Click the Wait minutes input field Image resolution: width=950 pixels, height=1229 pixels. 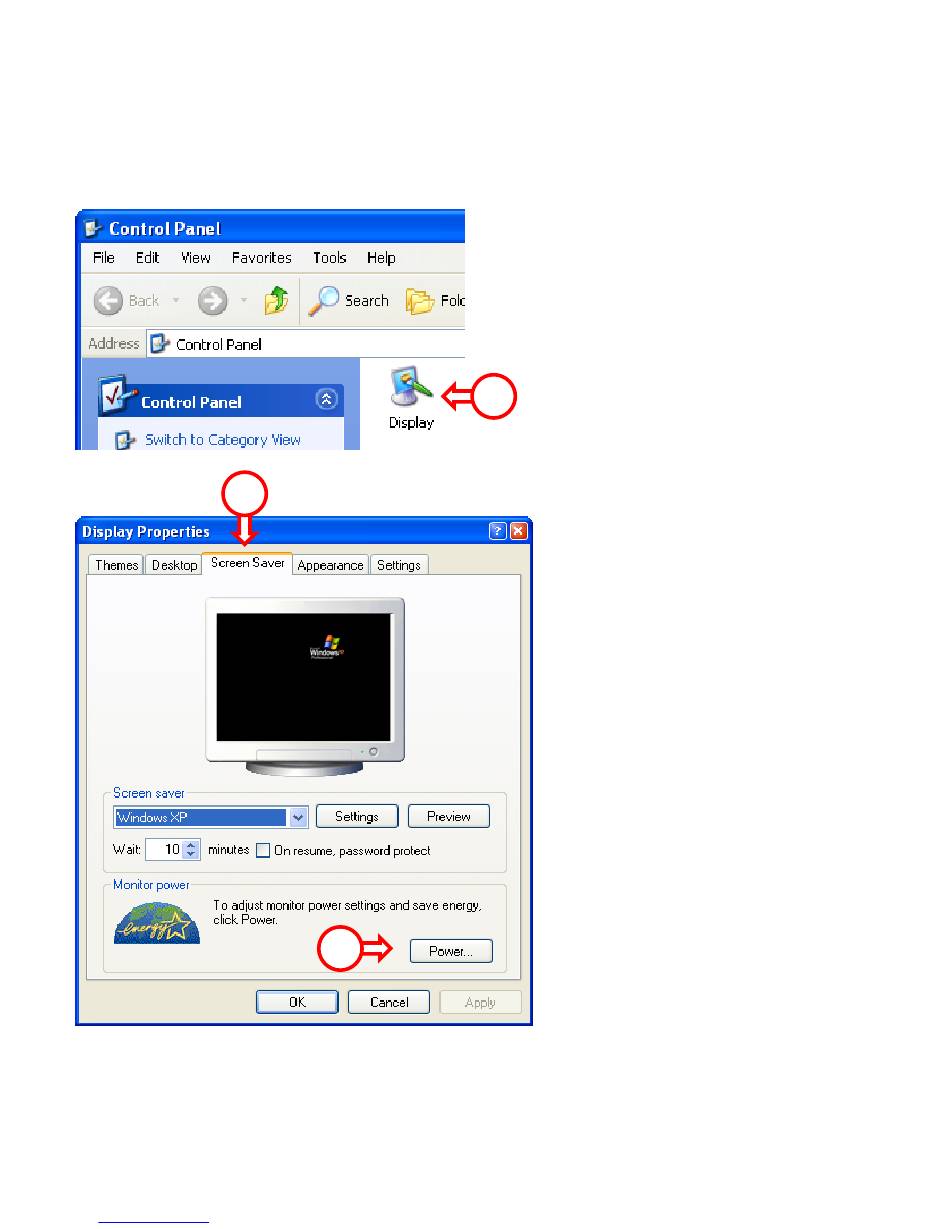[x=164, y=850]
